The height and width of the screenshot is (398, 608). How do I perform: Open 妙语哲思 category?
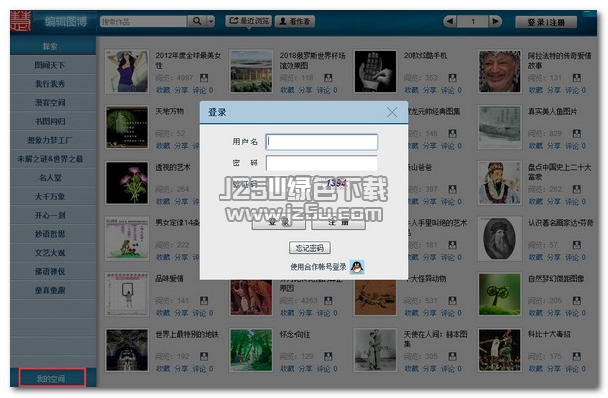[53, 234]
